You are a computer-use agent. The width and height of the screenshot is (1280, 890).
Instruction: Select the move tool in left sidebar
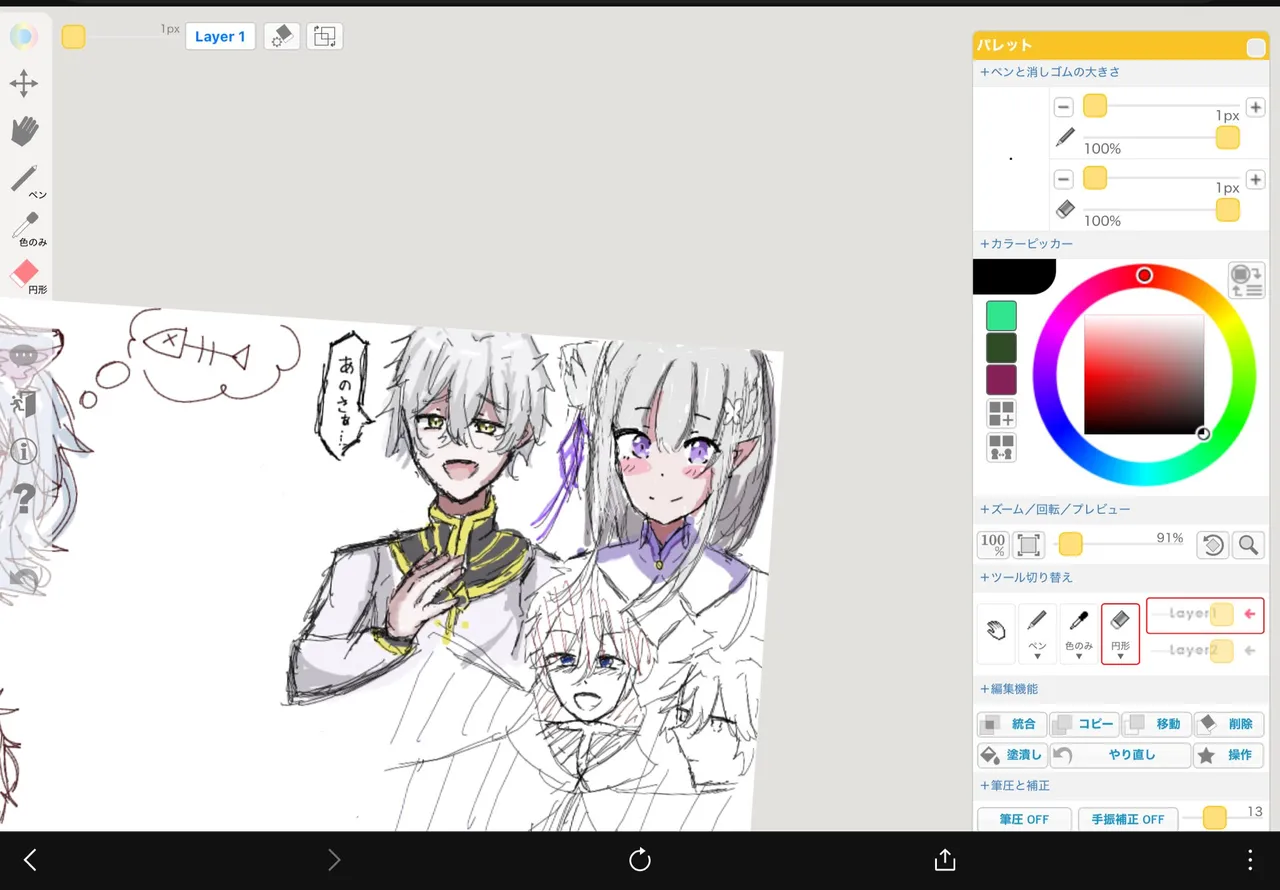24,84
